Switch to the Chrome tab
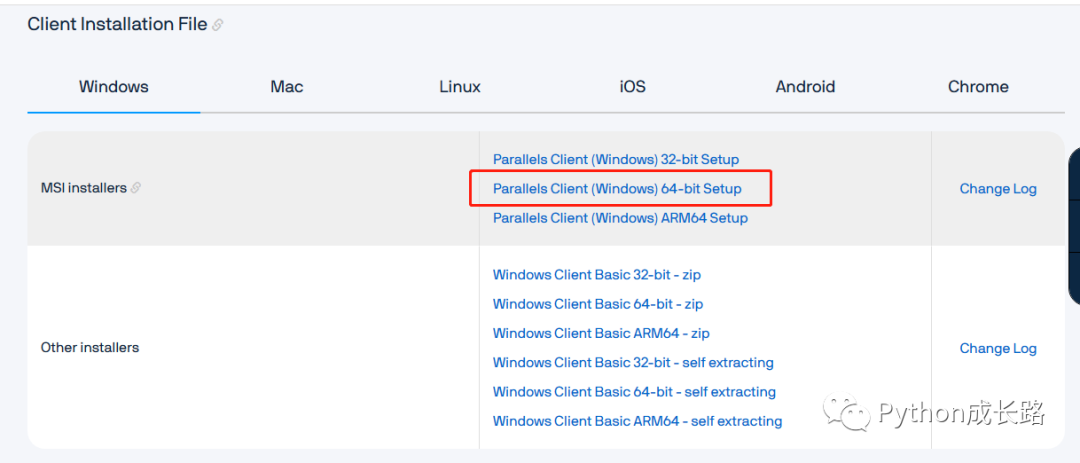1080x463 pixels. tap(978, 87)
